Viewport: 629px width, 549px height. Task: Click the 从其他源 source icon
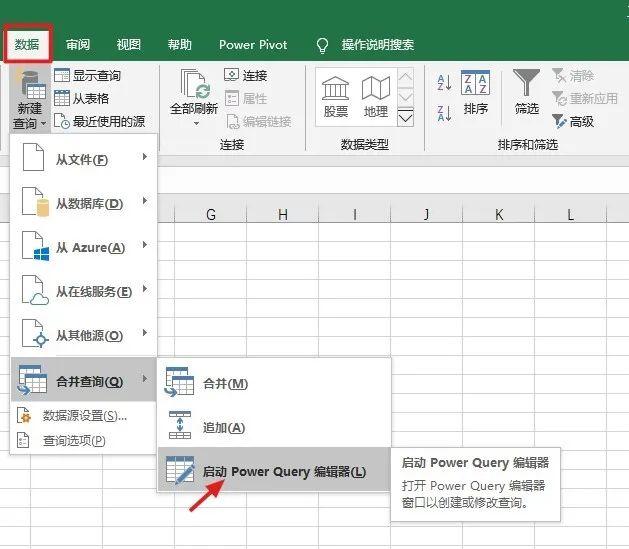click(x=35, y=334)
